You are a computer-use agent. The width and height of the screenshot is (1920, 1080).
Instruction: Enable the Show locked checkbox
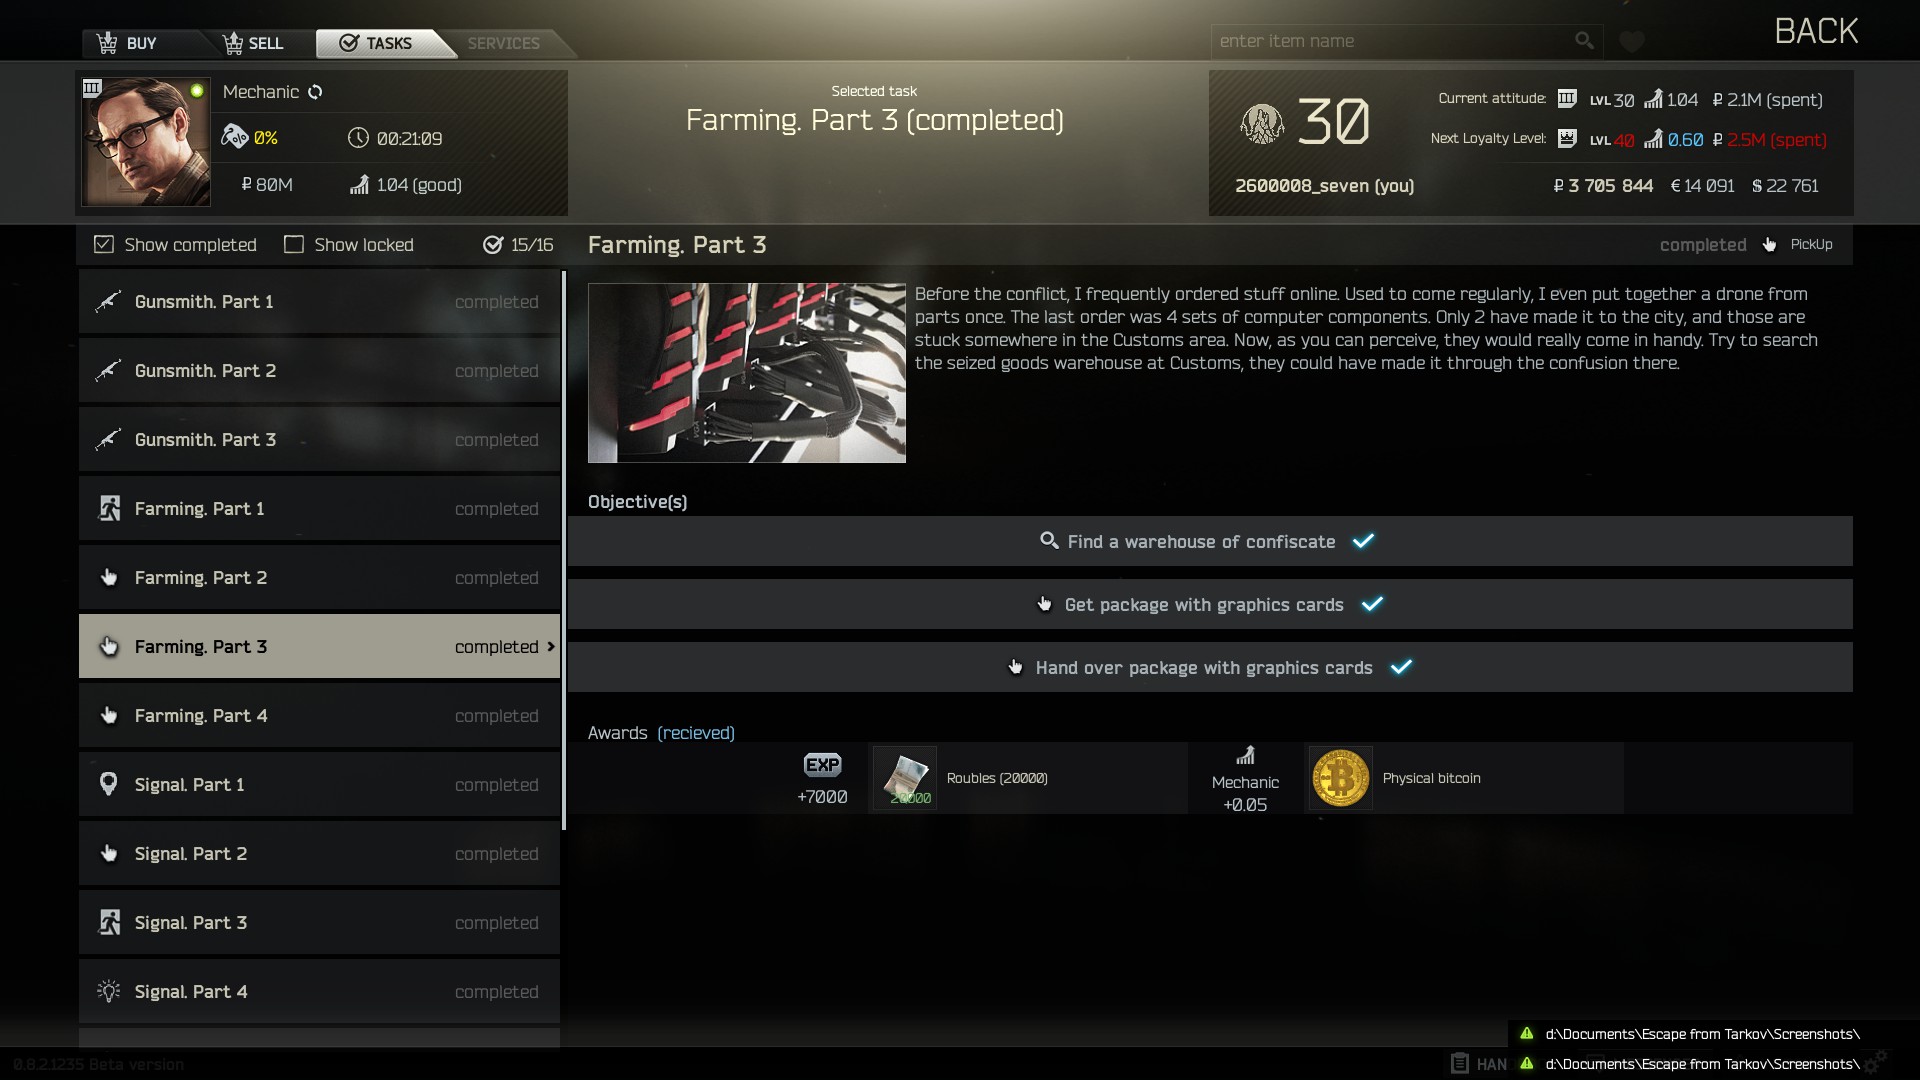click(x=294, y=245)
